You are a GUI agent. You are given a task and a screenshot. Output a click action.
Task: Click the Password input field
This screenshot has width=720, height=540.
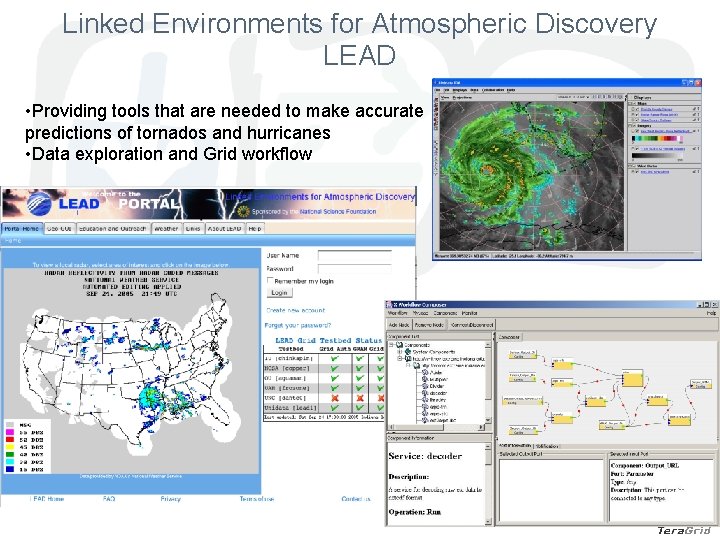(354, 269)
